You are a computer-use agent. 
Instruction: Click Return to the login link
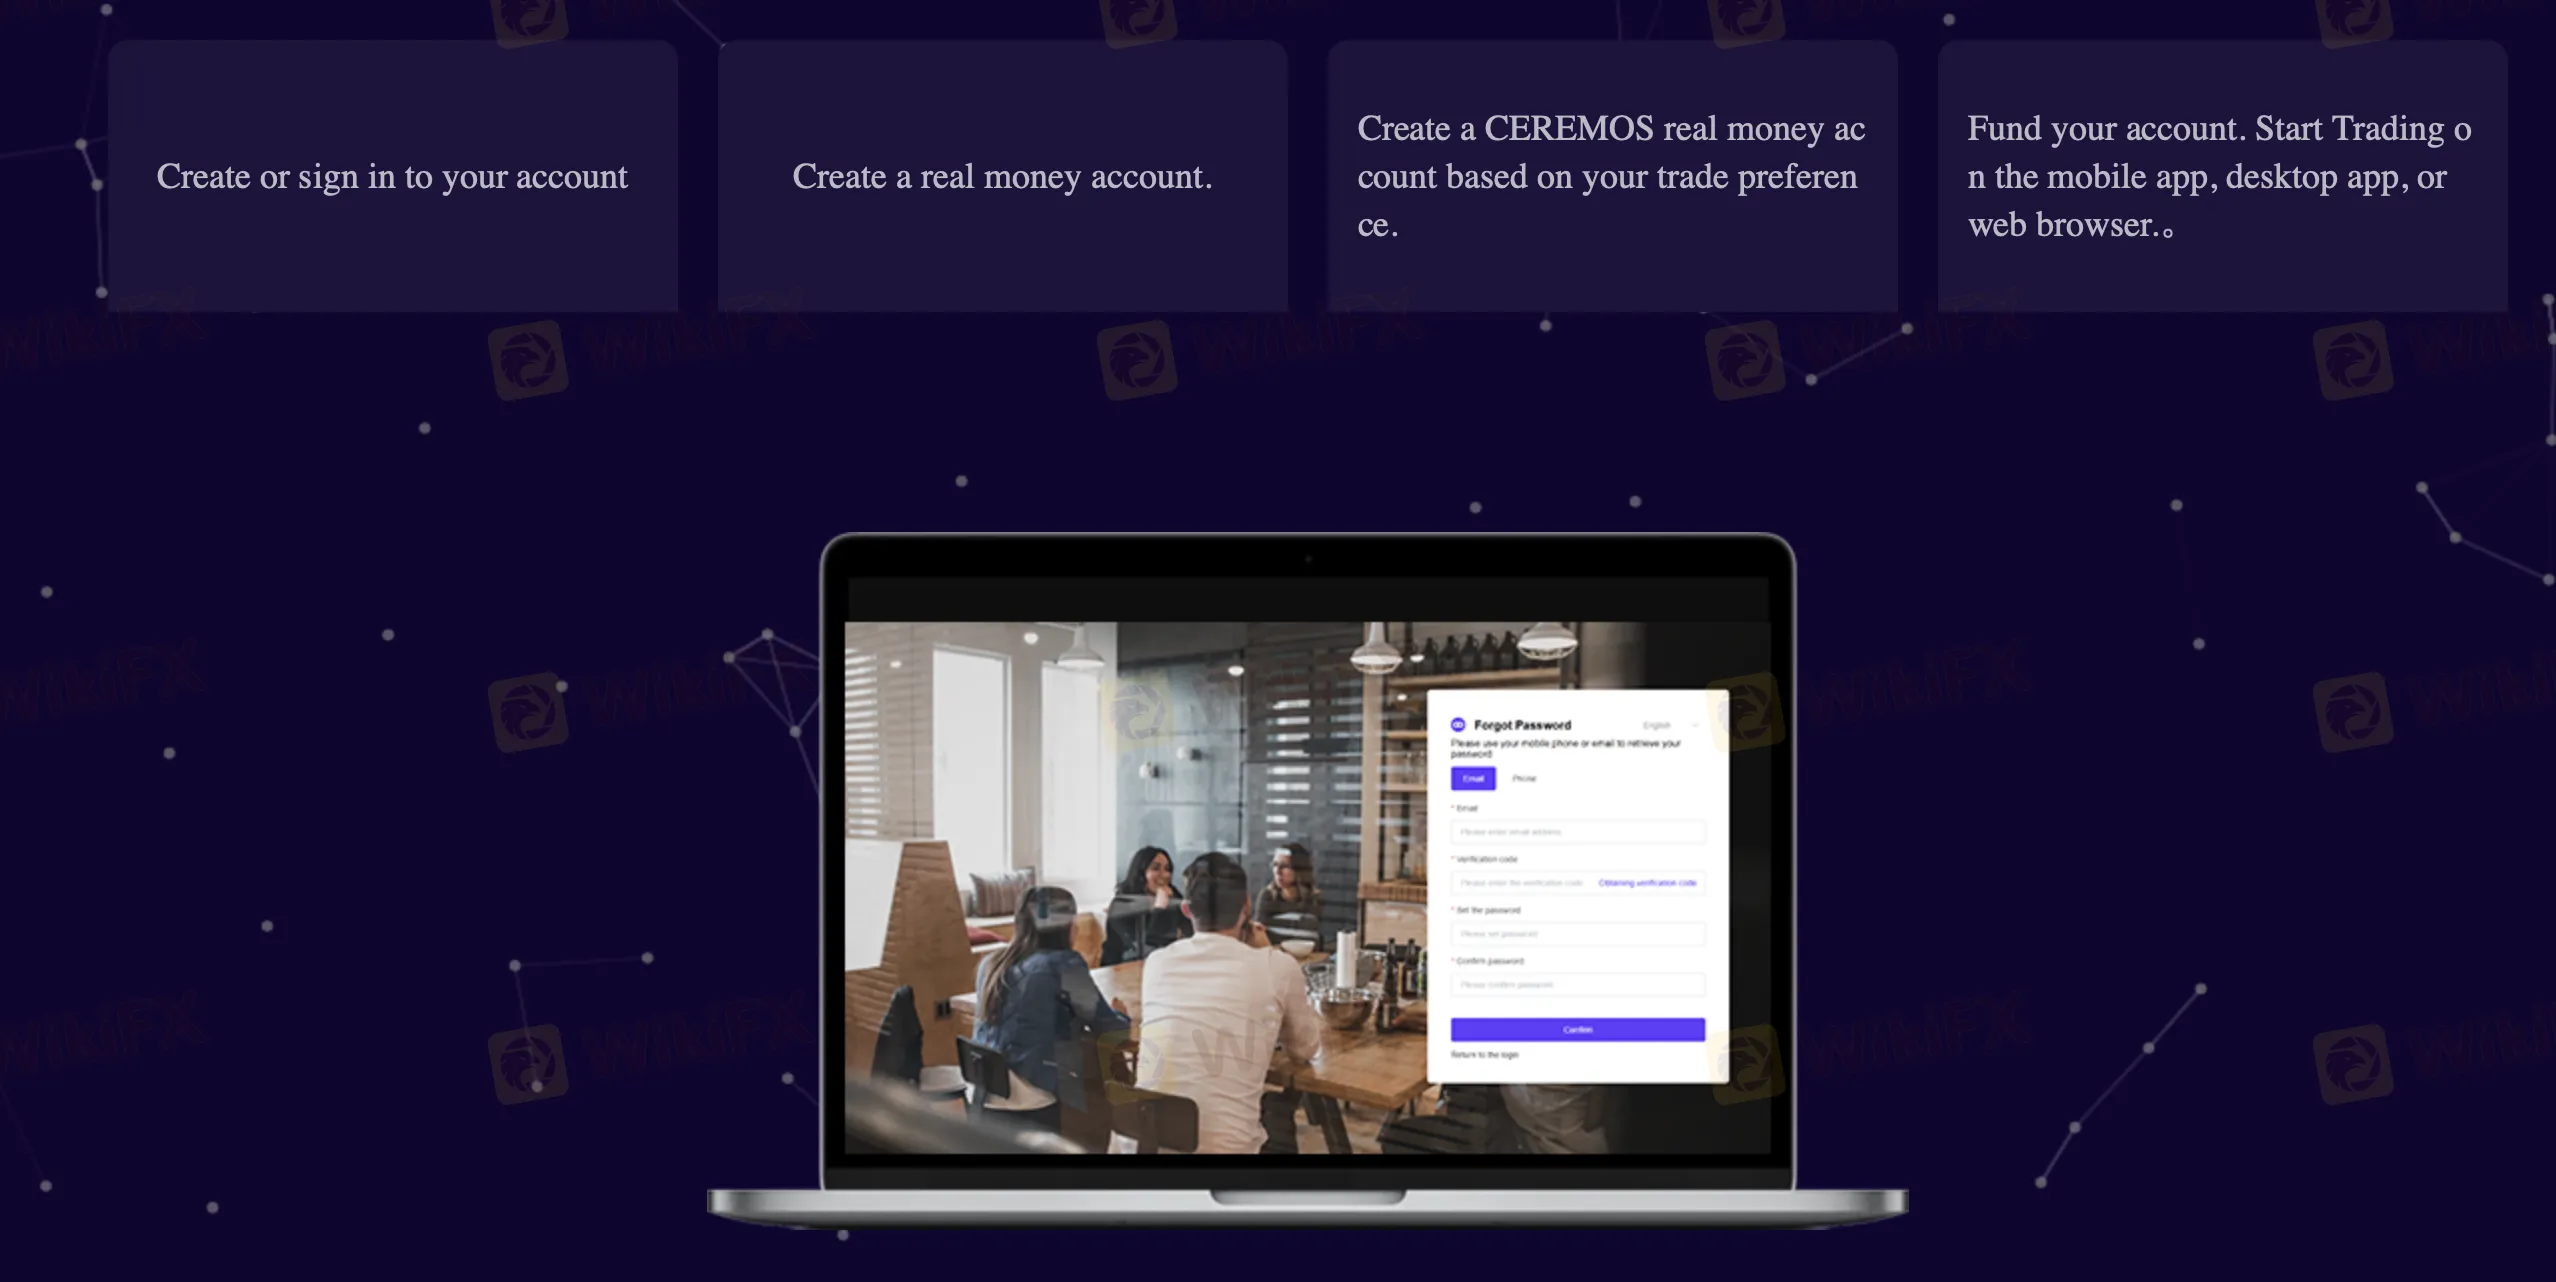1482,1056
